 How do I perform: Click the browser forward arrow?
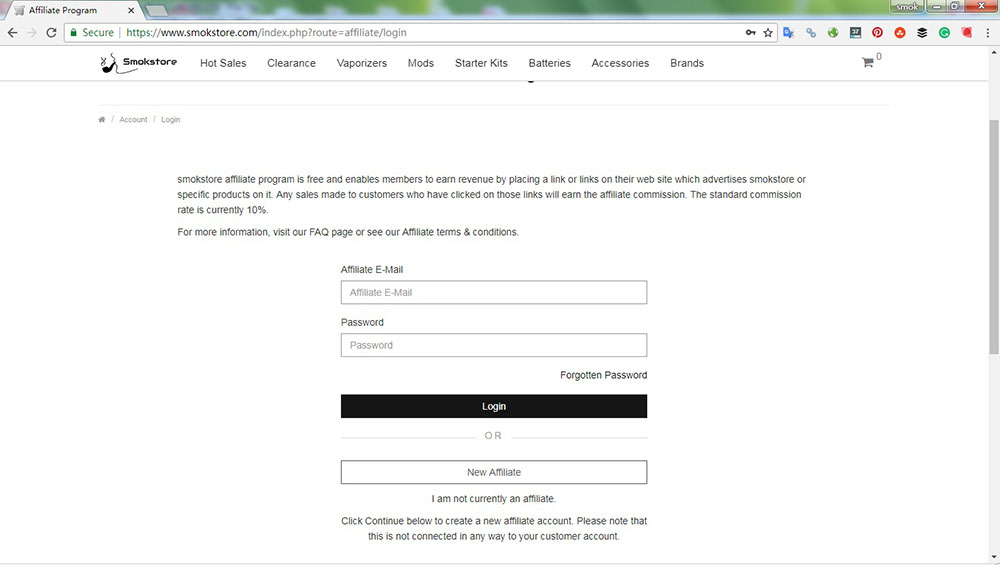32,33
